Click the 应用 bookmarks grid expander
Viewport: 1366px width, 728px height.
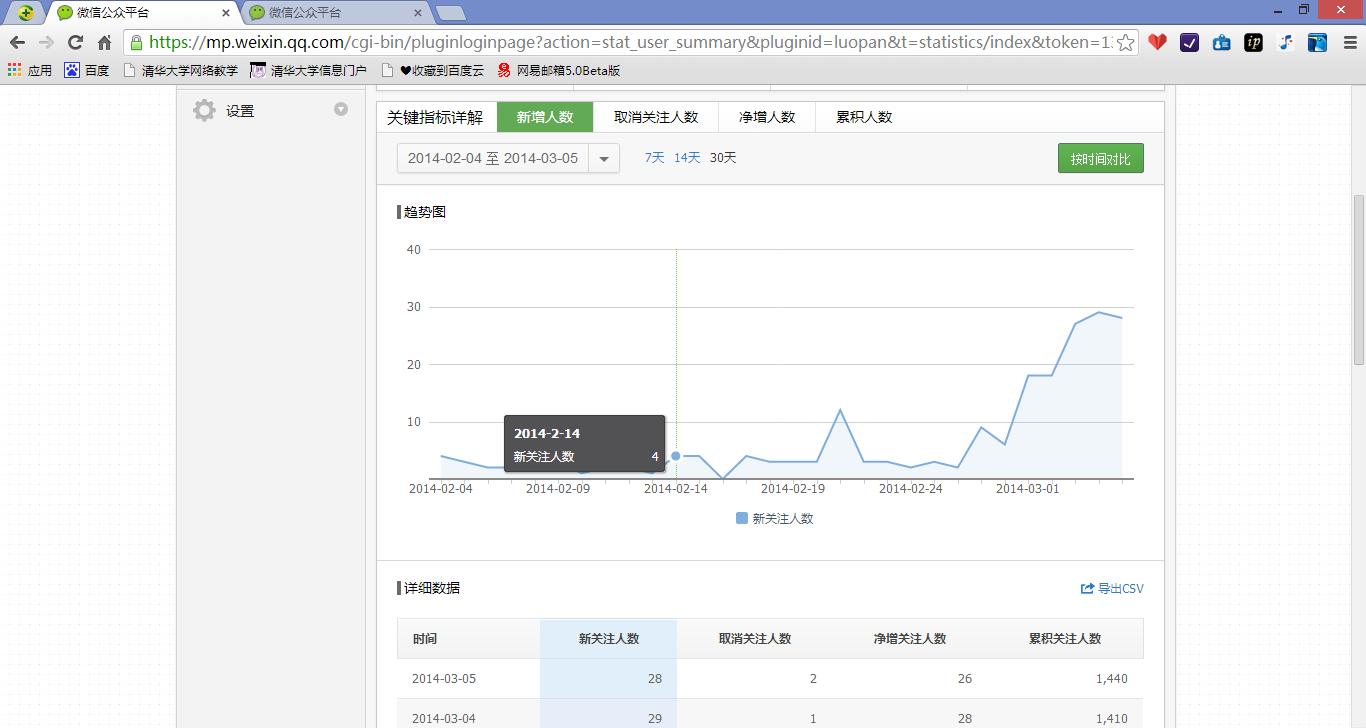[x=13, y=69]
